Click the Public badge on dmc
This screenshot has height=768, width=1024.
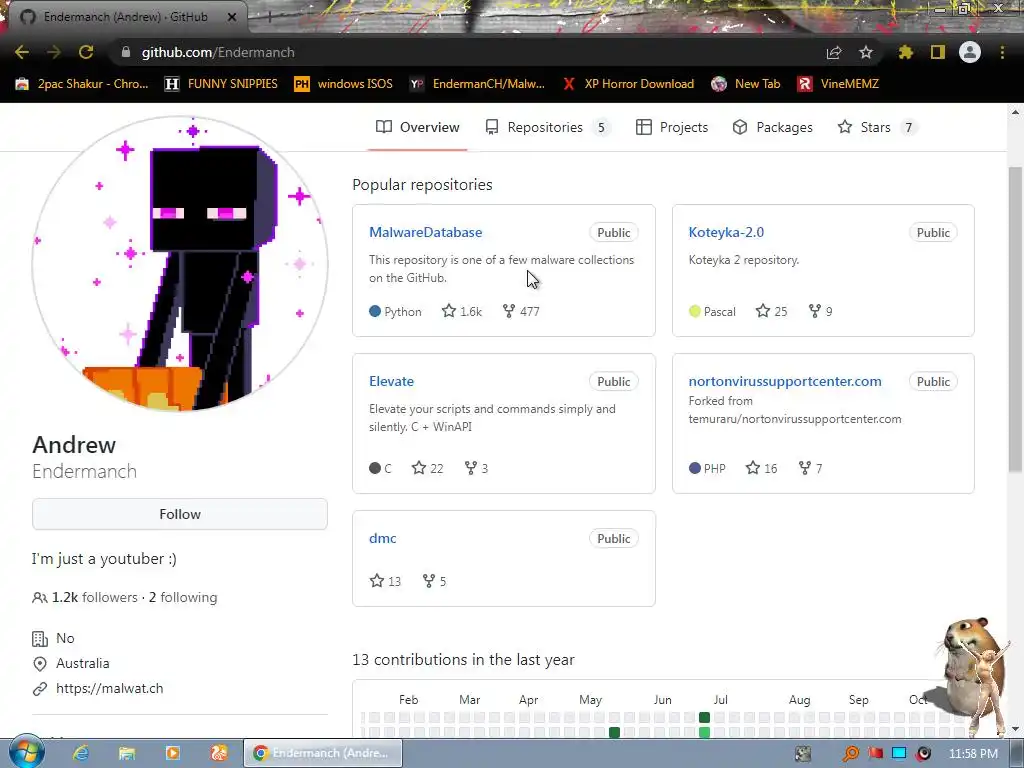tap(613, 539)
